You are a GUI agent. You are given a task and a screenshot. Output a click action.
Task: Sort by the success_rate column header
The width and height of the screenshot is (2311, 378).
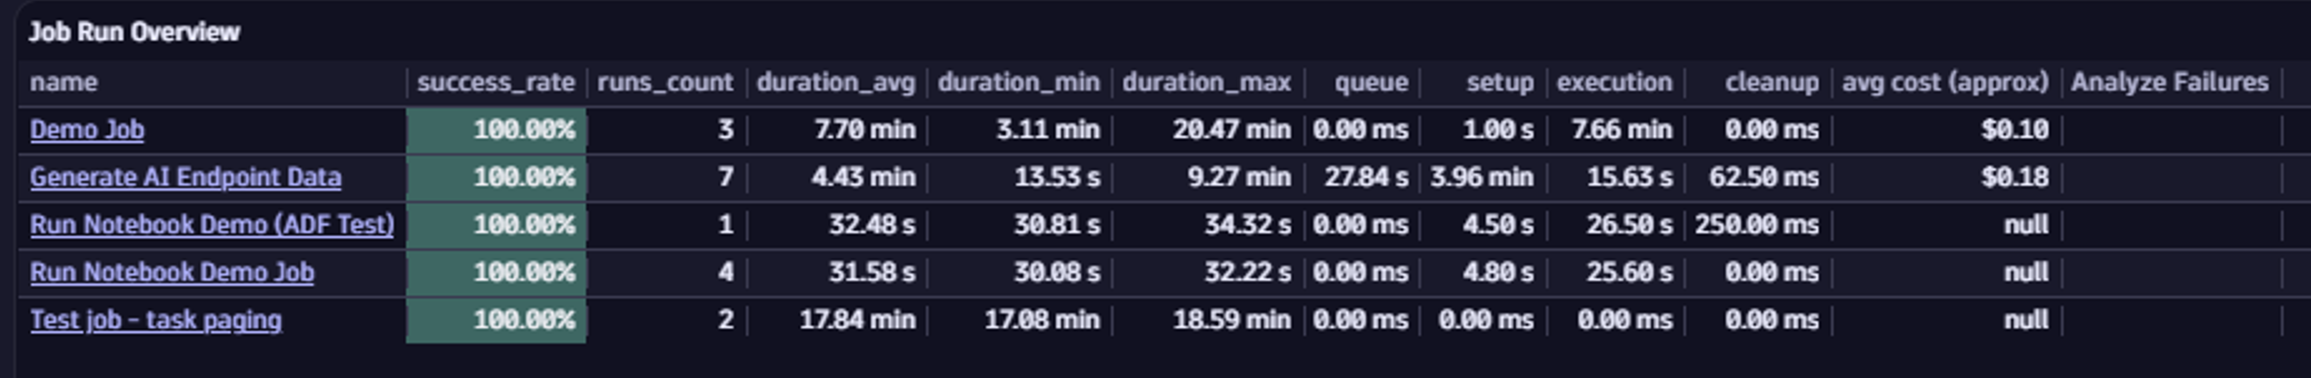pos(496,82)
